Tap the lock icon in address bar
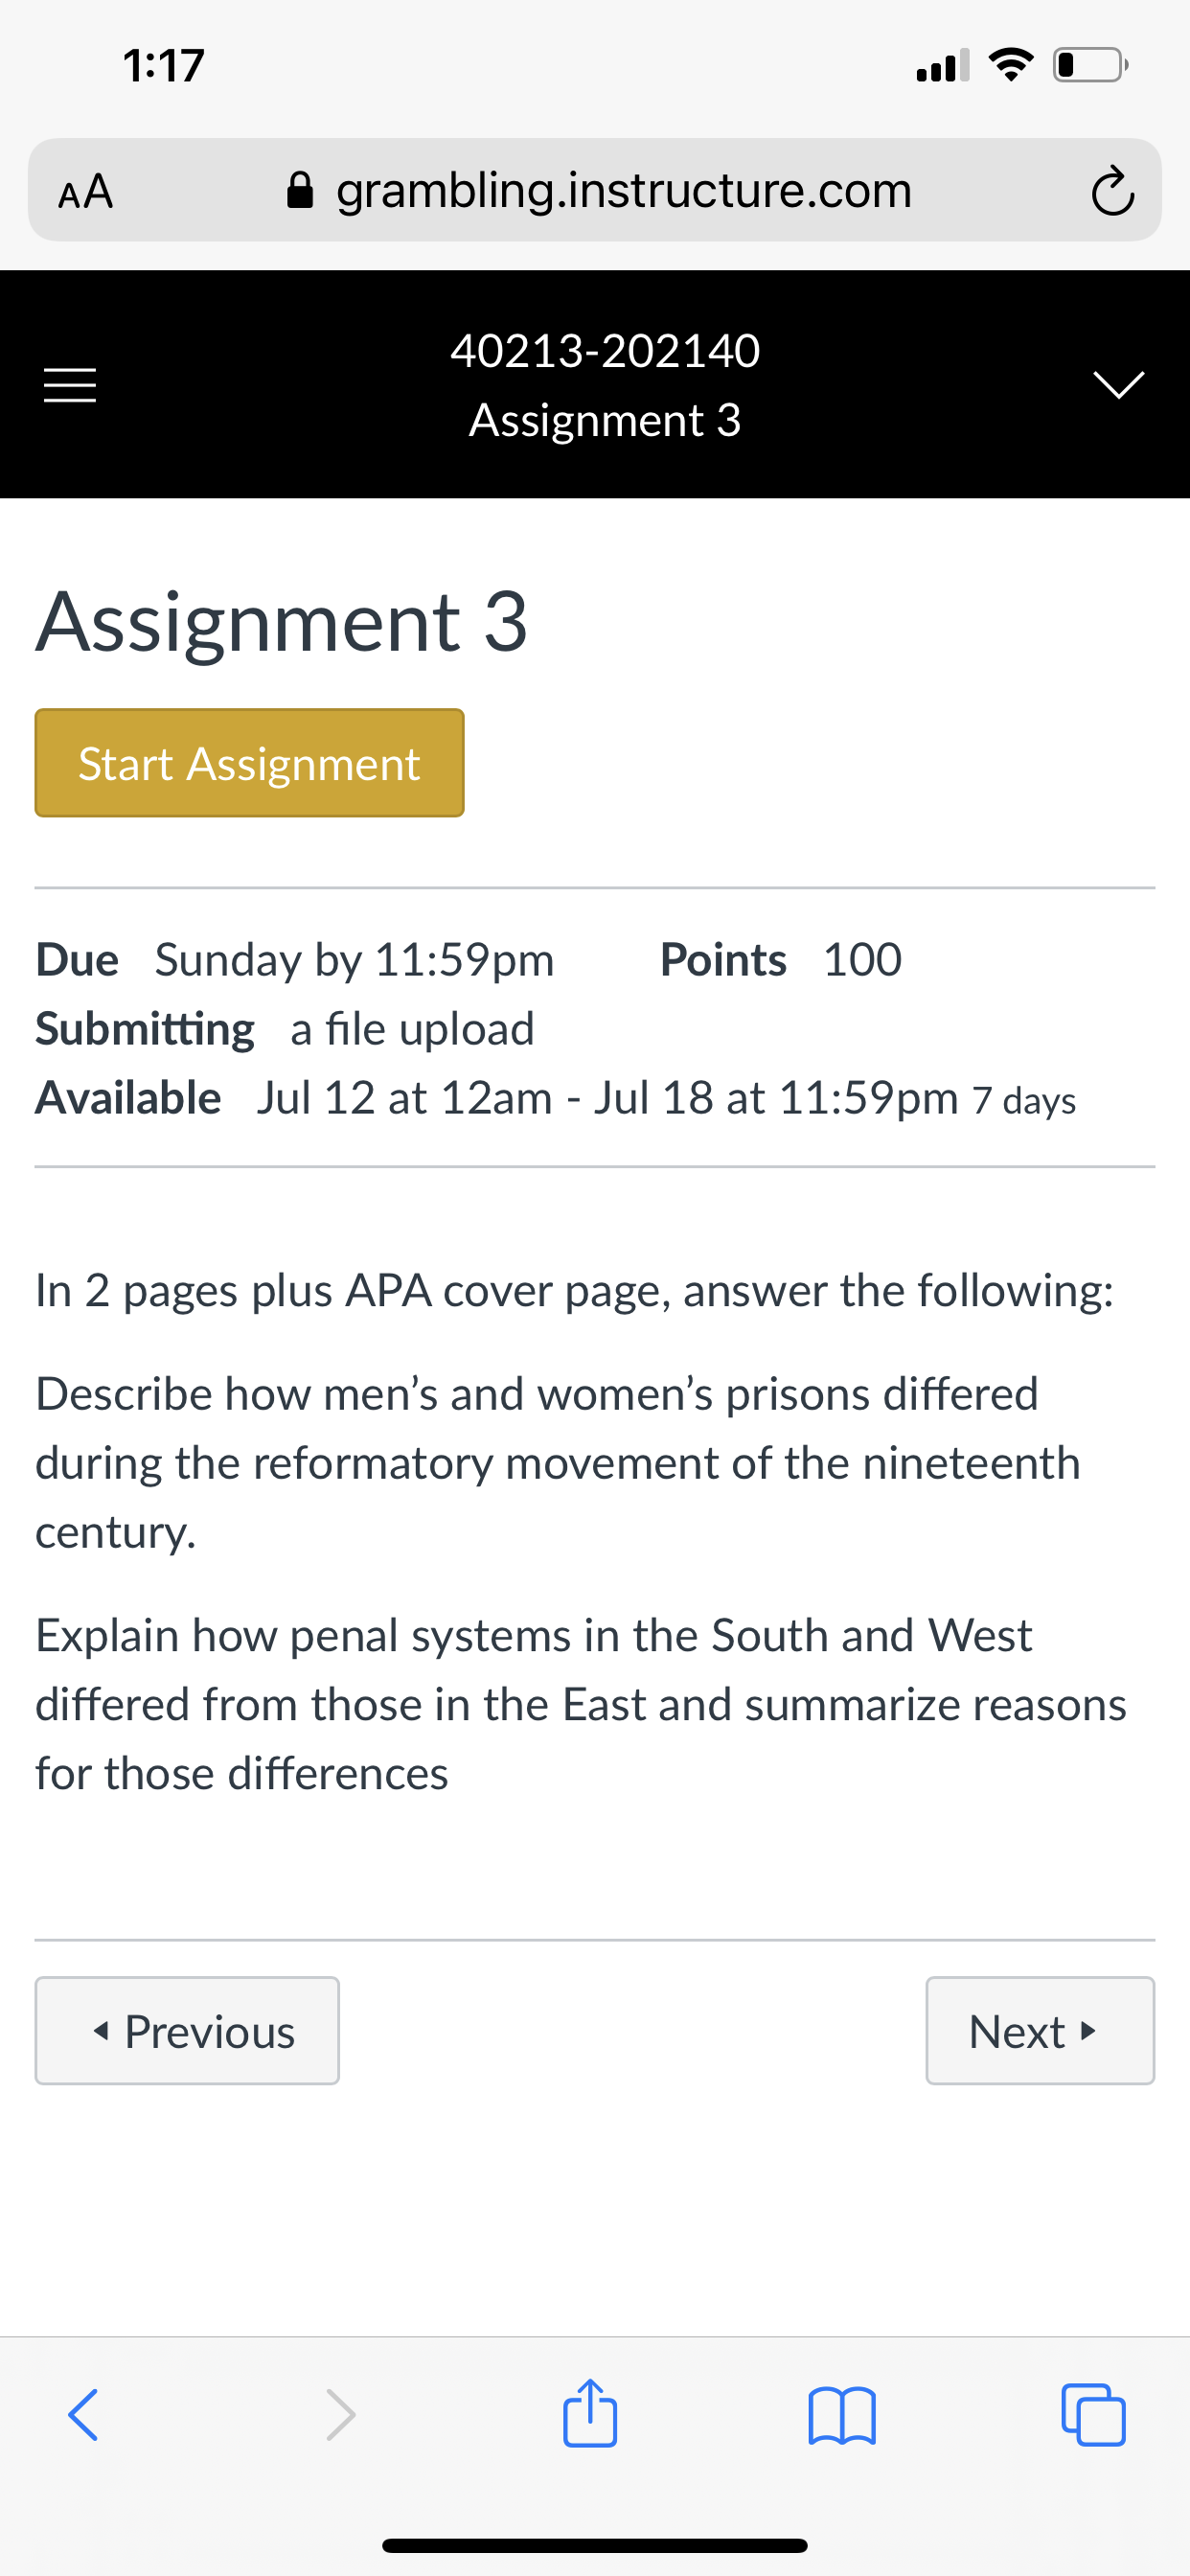This screenshot has height=2576, width=1190. coord(300,190)
